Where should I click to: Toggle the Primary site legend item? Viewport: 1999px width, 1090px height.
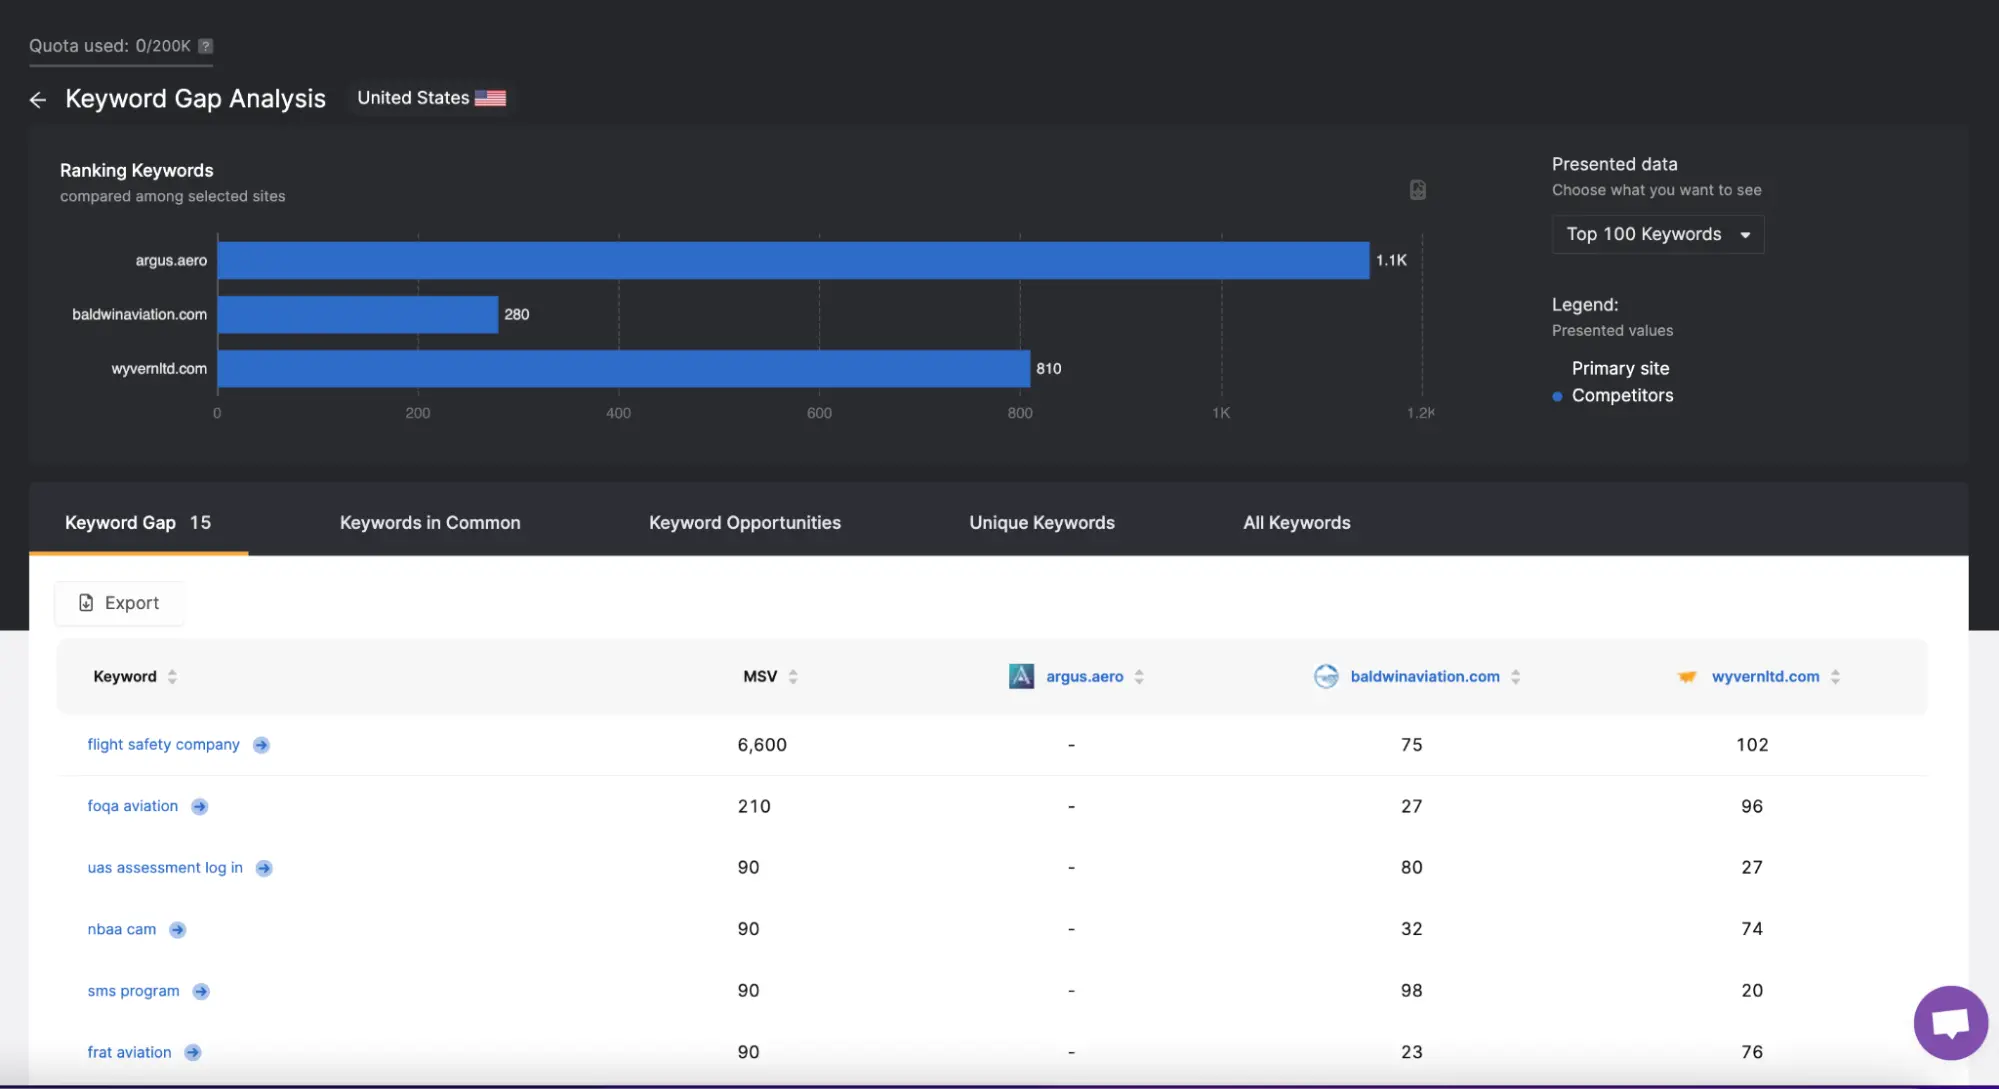point(1619,368)
